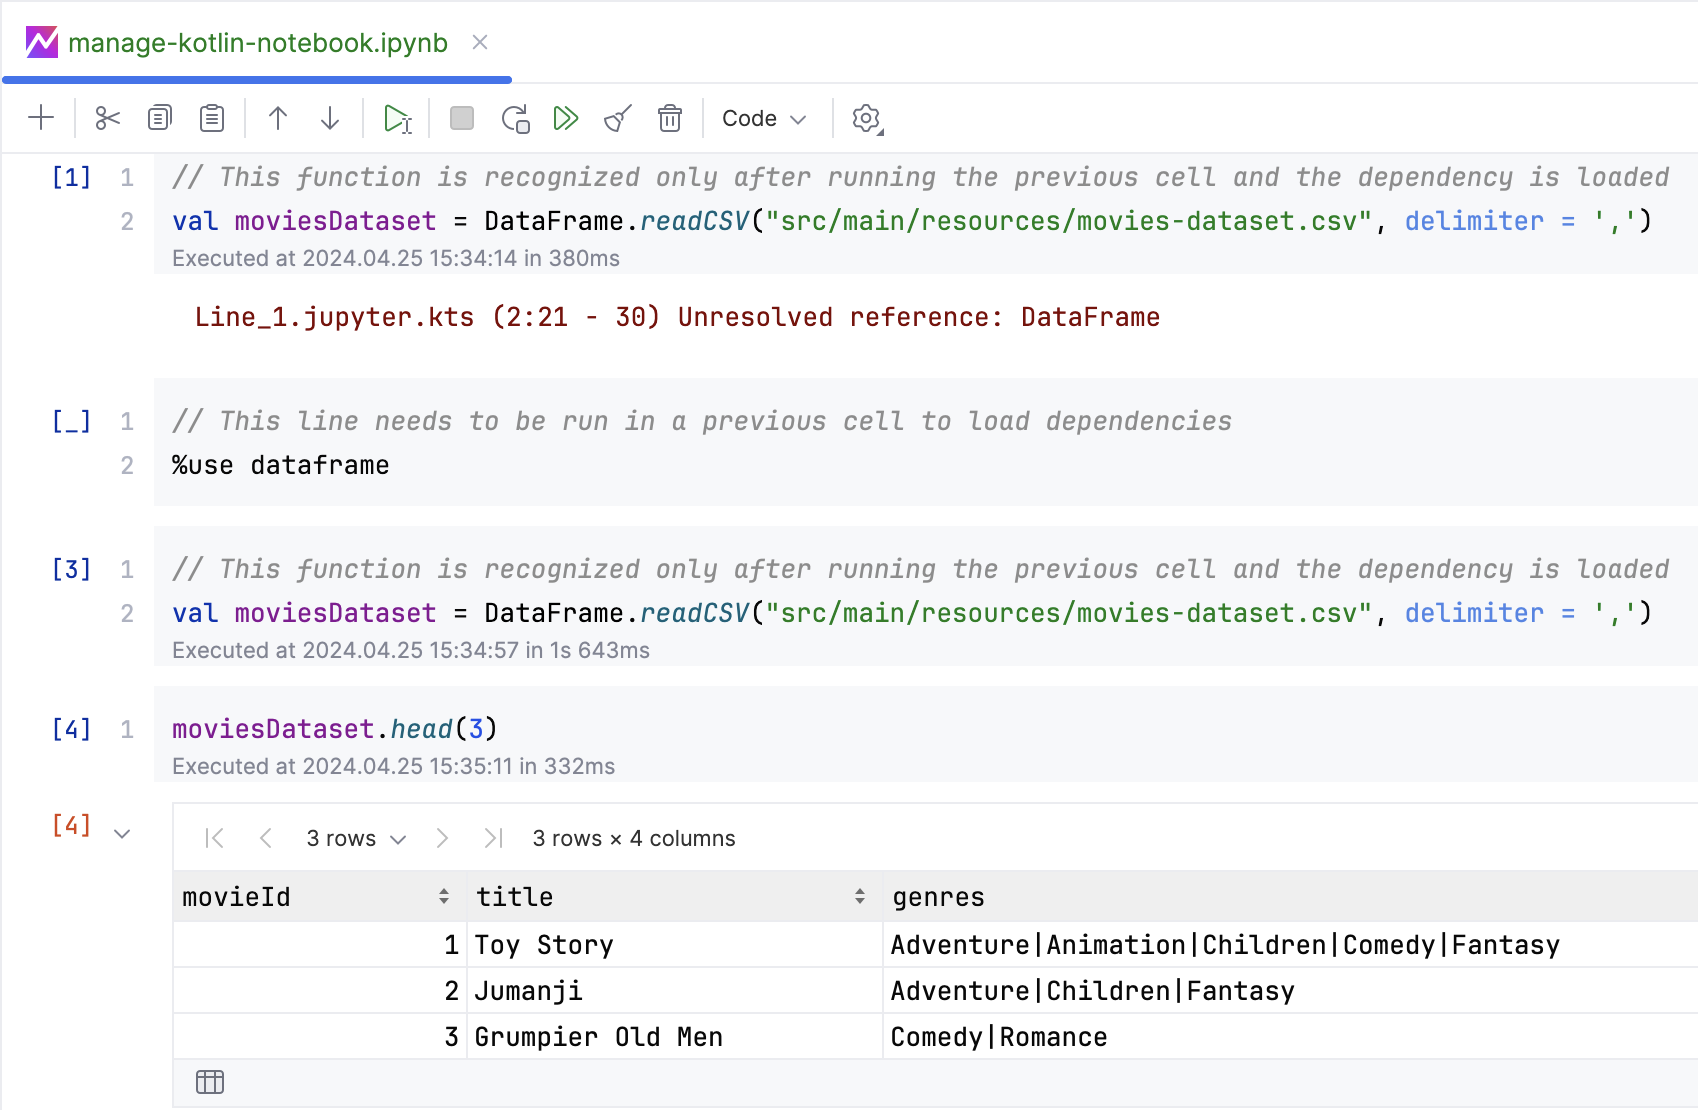Copy the selected cell
Screen dimensions: 1698x1110
point(159,117)
